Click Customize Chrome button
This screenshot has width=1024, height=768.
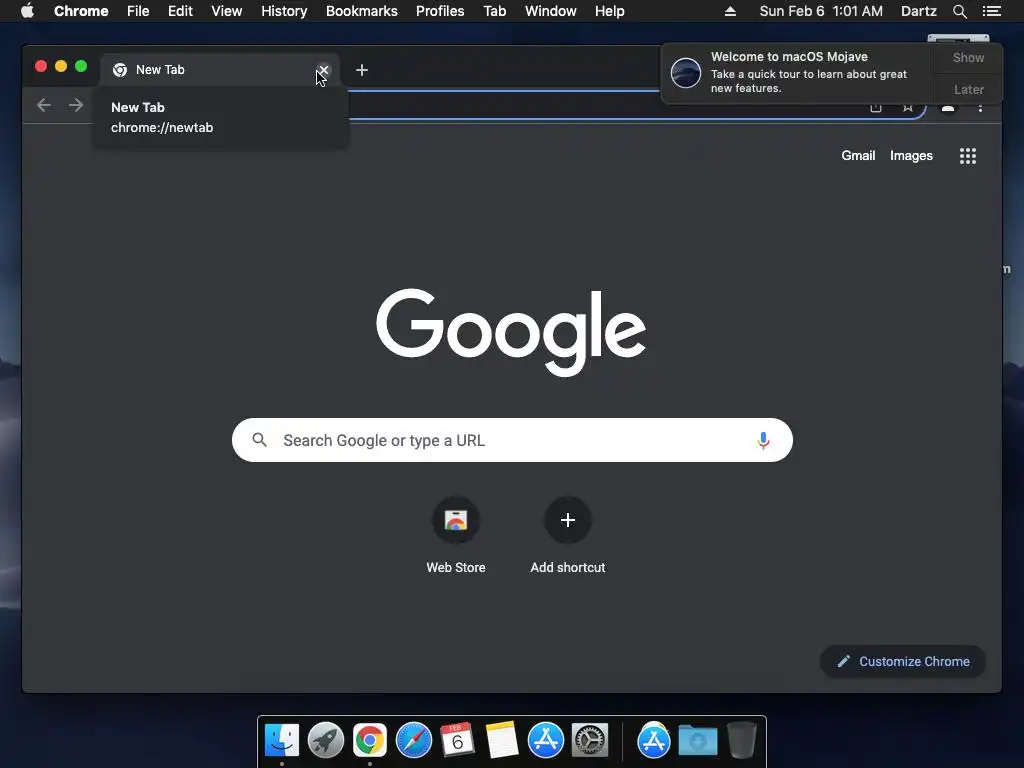coord(903,662)
